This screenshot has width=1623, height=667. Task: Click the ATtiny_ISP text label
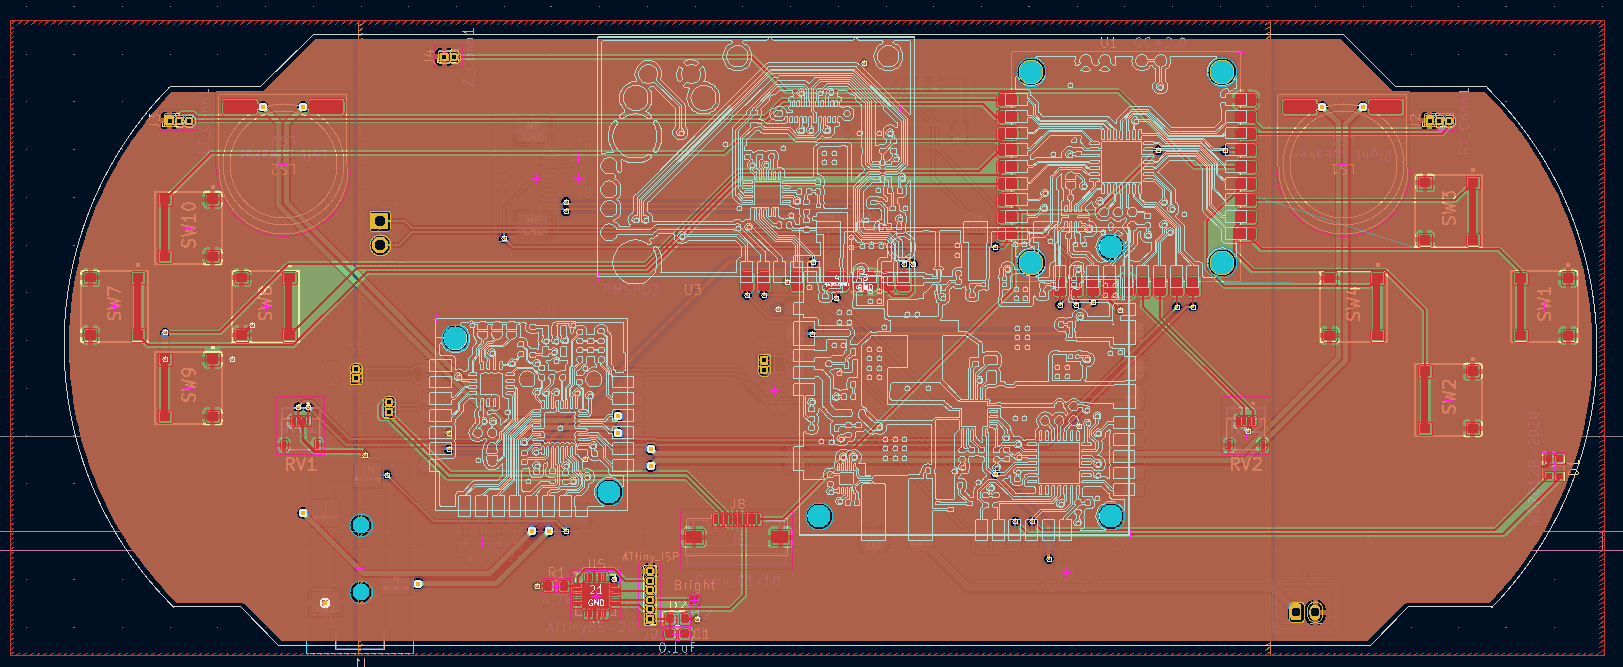650,556
